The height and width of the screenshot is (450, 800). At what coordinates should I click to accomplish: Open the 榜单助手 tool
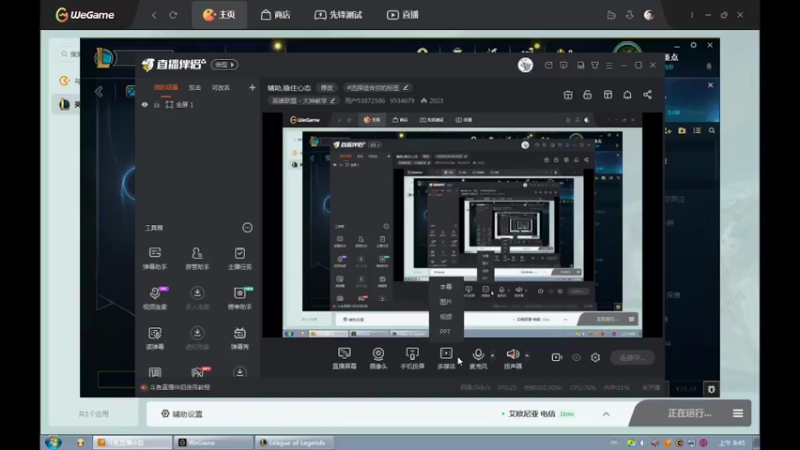(240, 298)
